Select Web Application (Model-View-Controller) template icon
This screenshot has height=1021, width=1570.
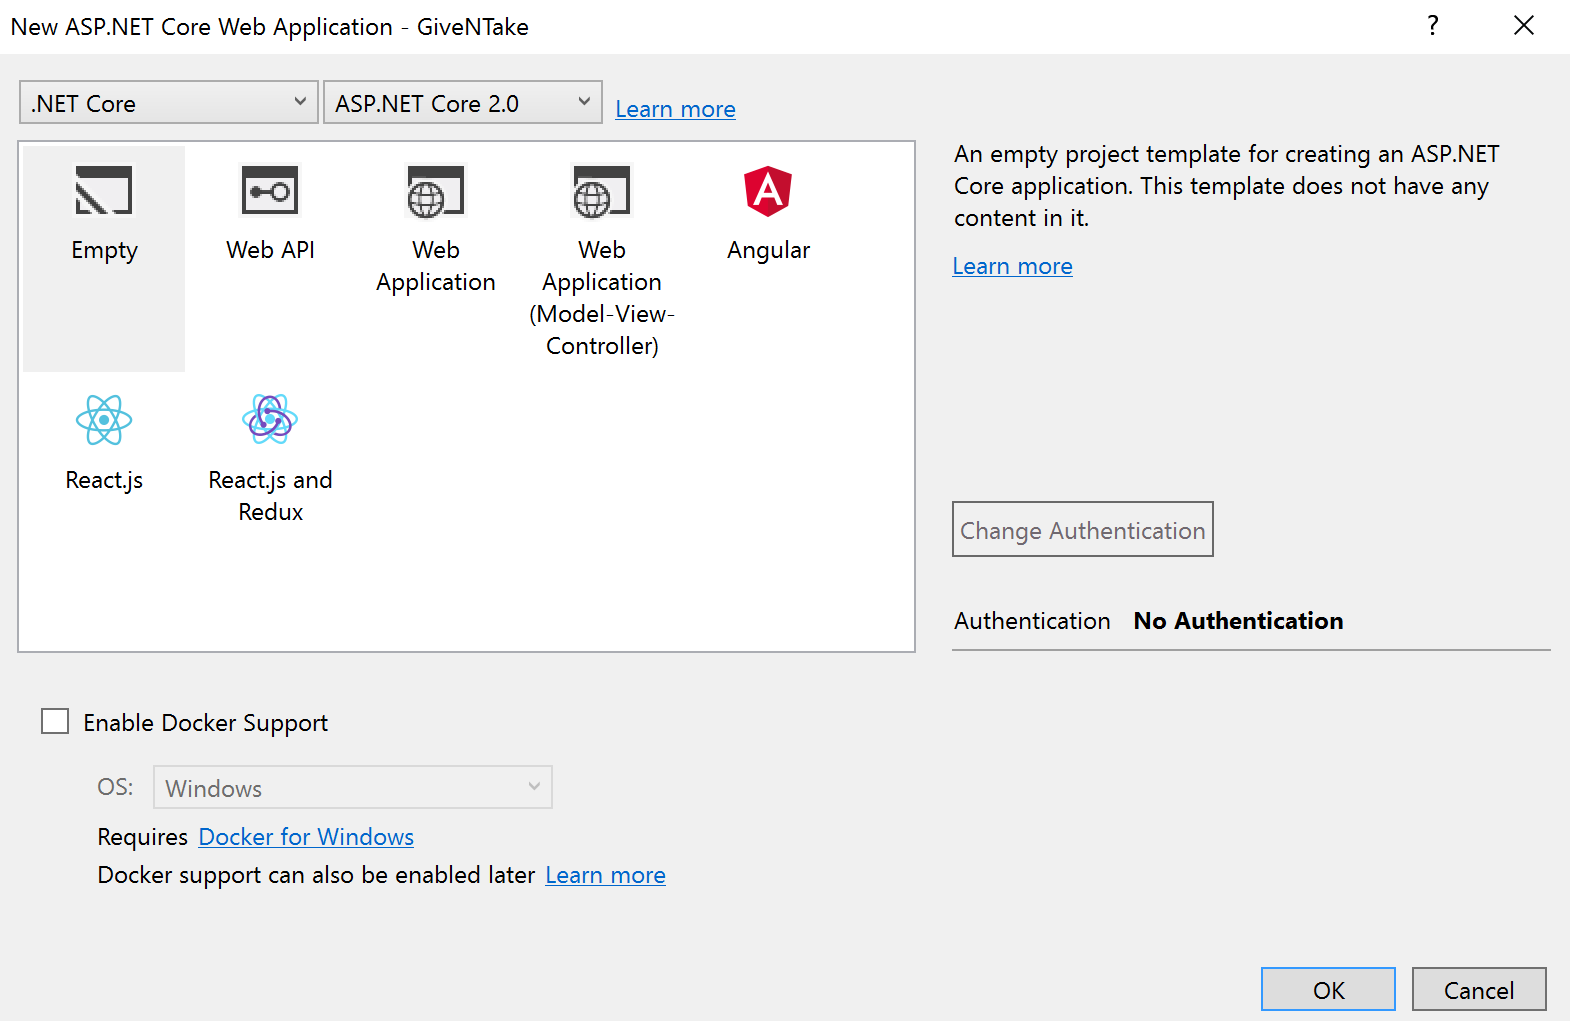coord(601,191)
